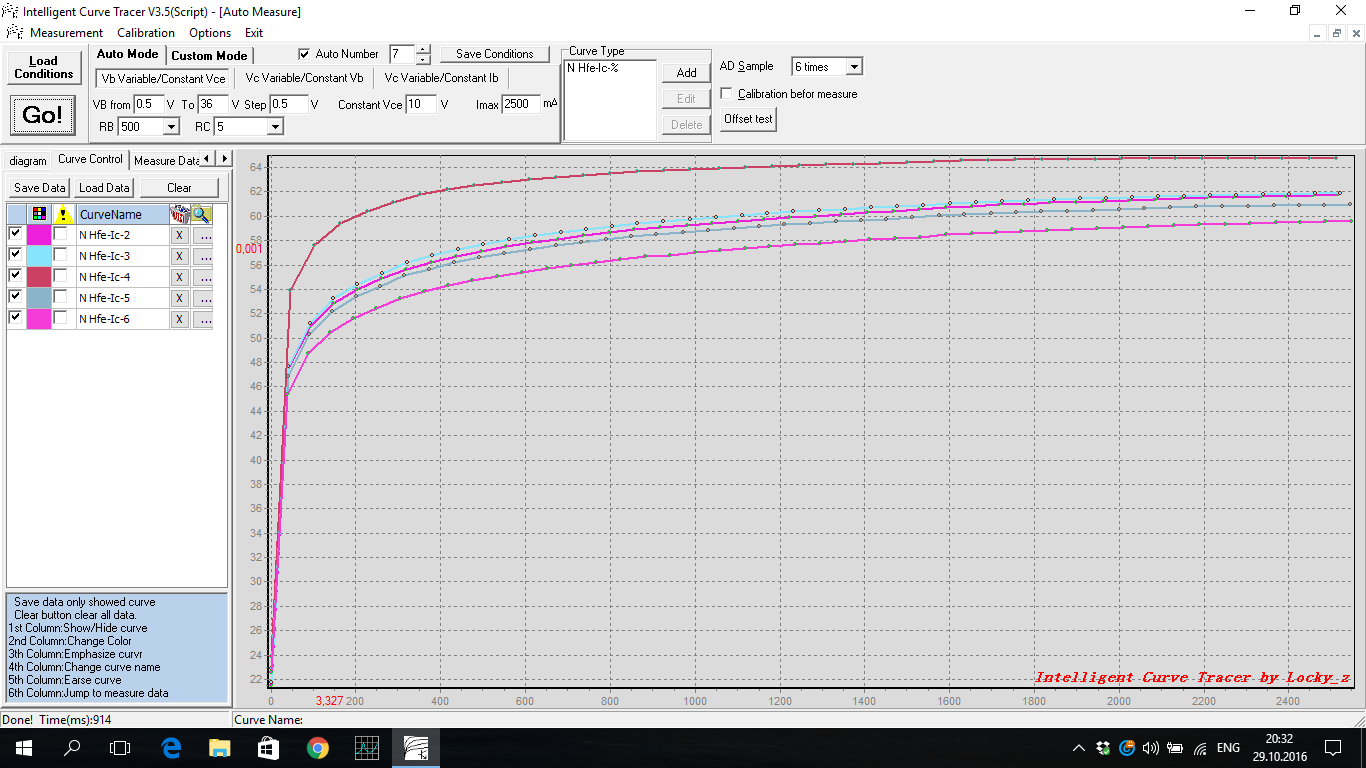Image resolution: width=1366 pixels, height=768 pixels.
Task: Click the Save Data button
Action: pyautogui.click(x=40, y=188)
